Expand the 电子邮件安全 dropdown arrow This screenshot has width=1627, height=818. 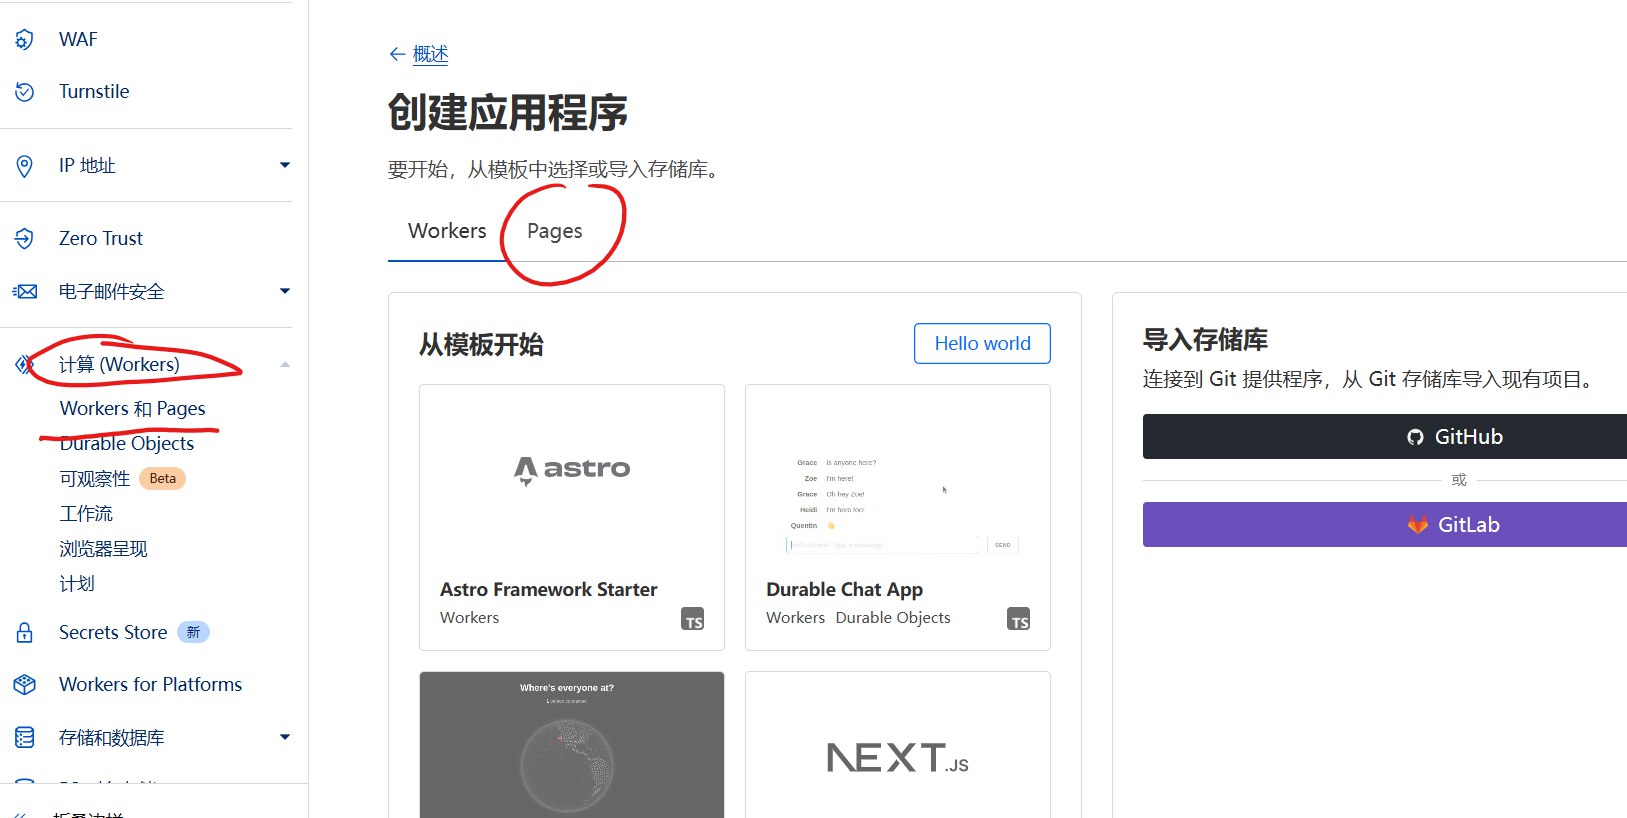click(x=285, y=291)
